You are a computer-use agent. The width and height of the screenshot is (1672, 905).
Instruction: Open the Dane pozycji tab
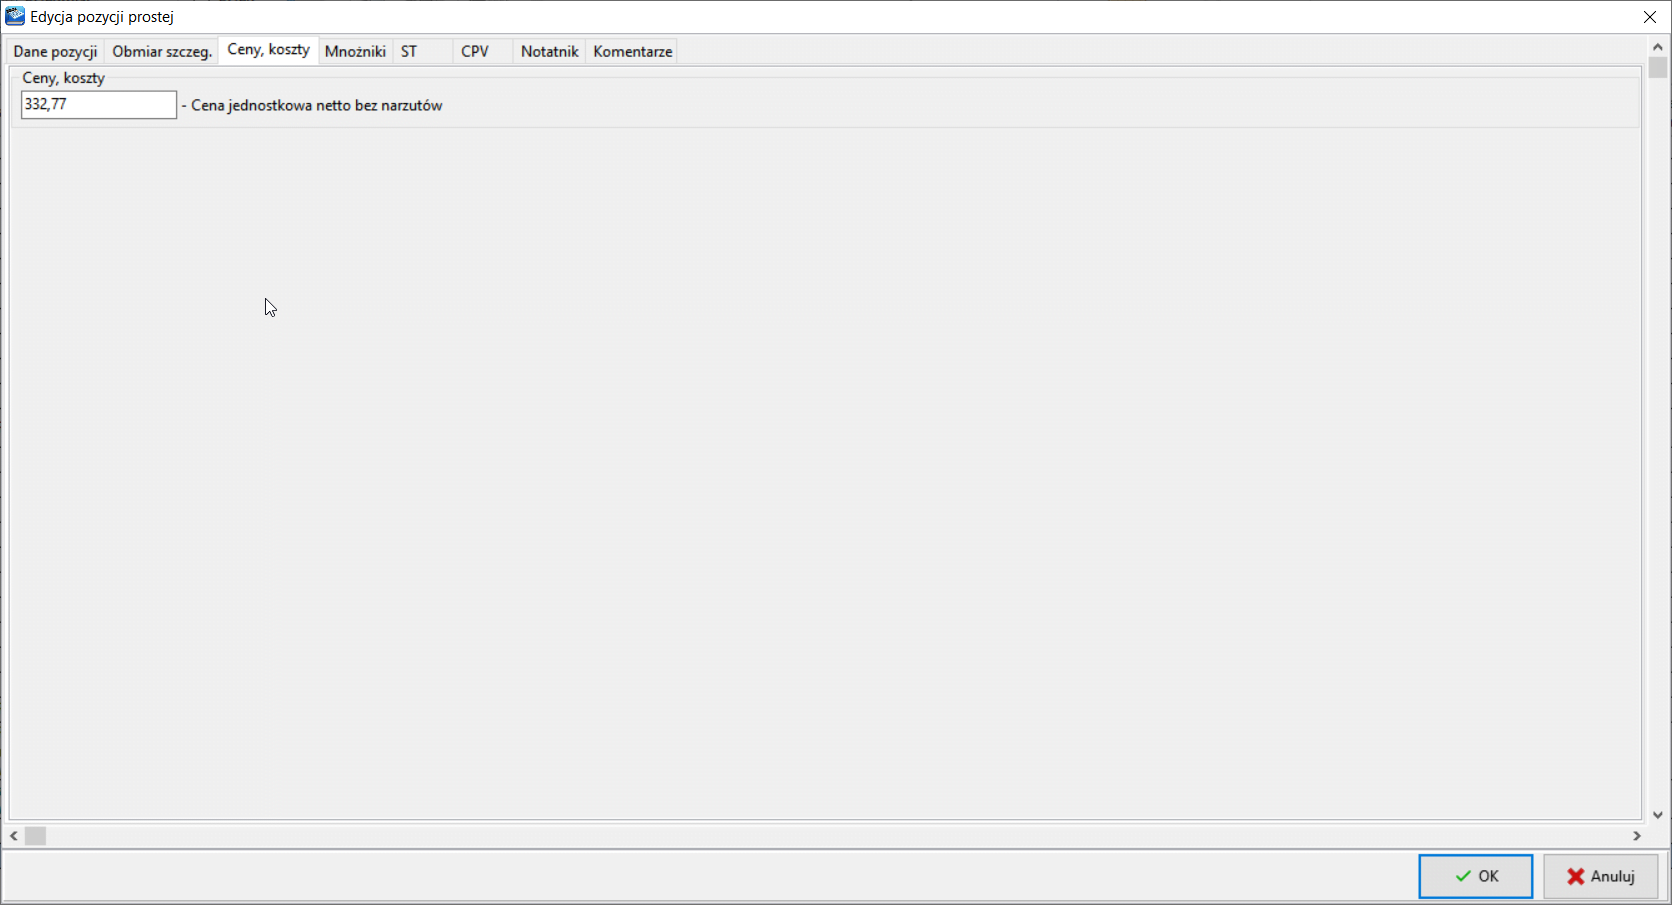55,52
